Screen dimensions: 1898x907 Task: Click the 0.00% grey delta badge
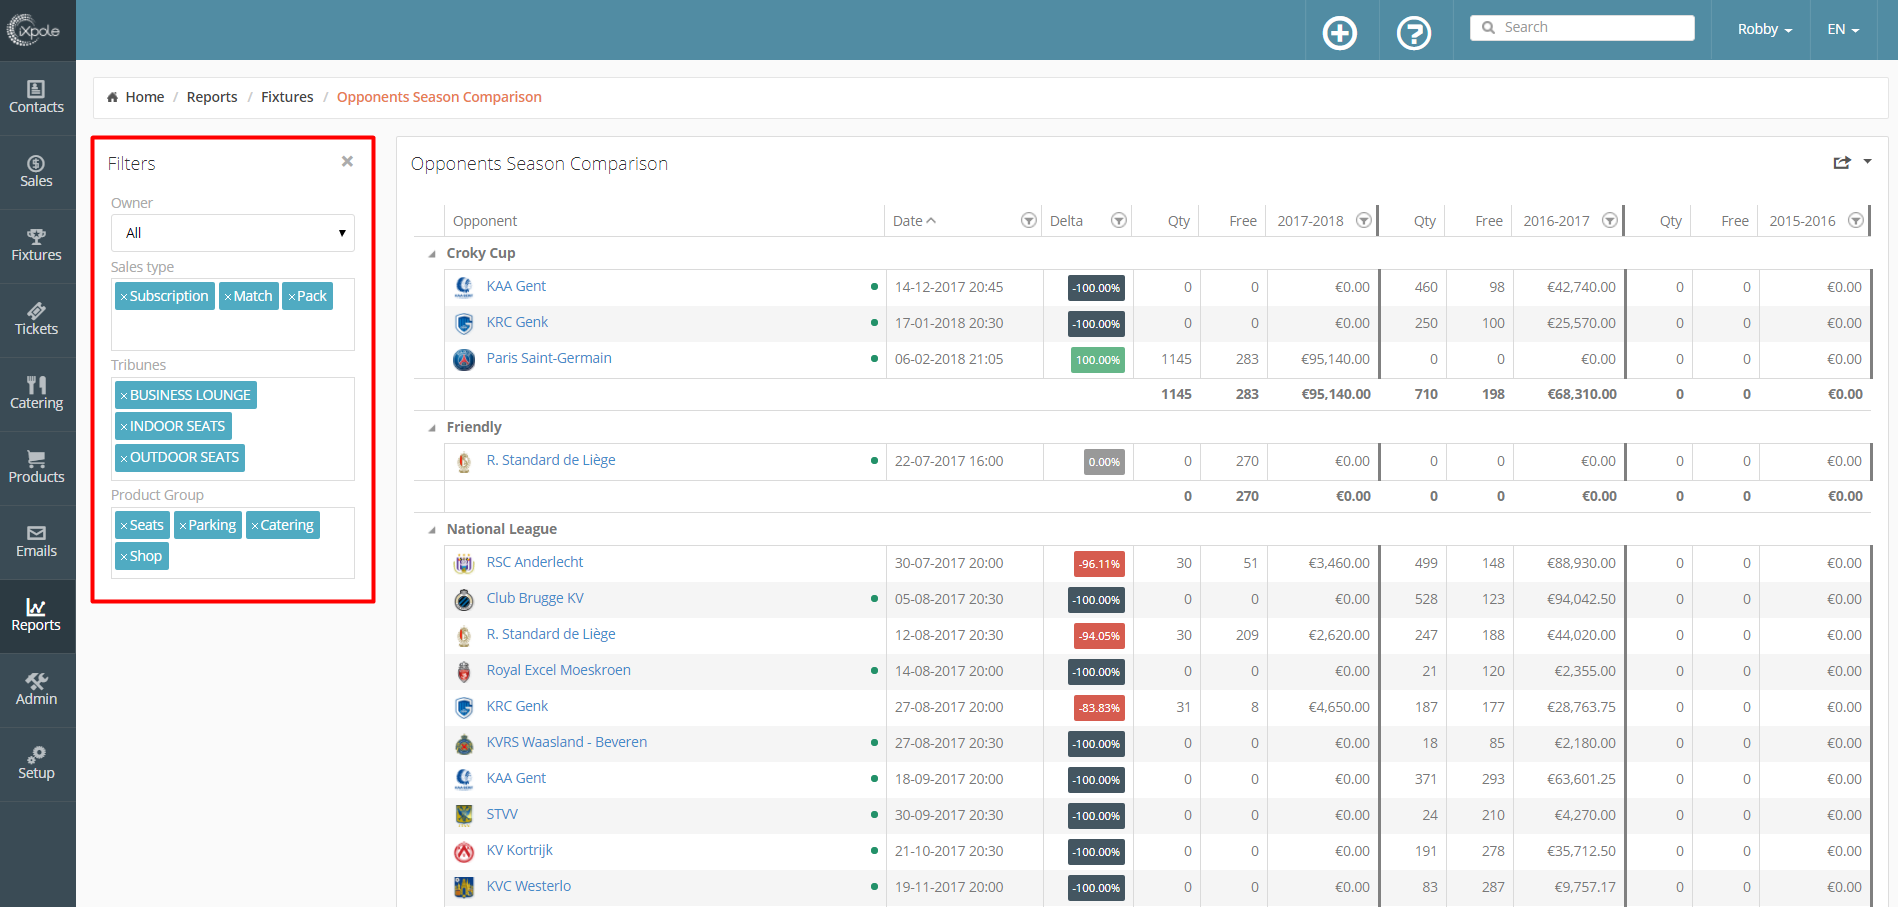click(1104, 462)
